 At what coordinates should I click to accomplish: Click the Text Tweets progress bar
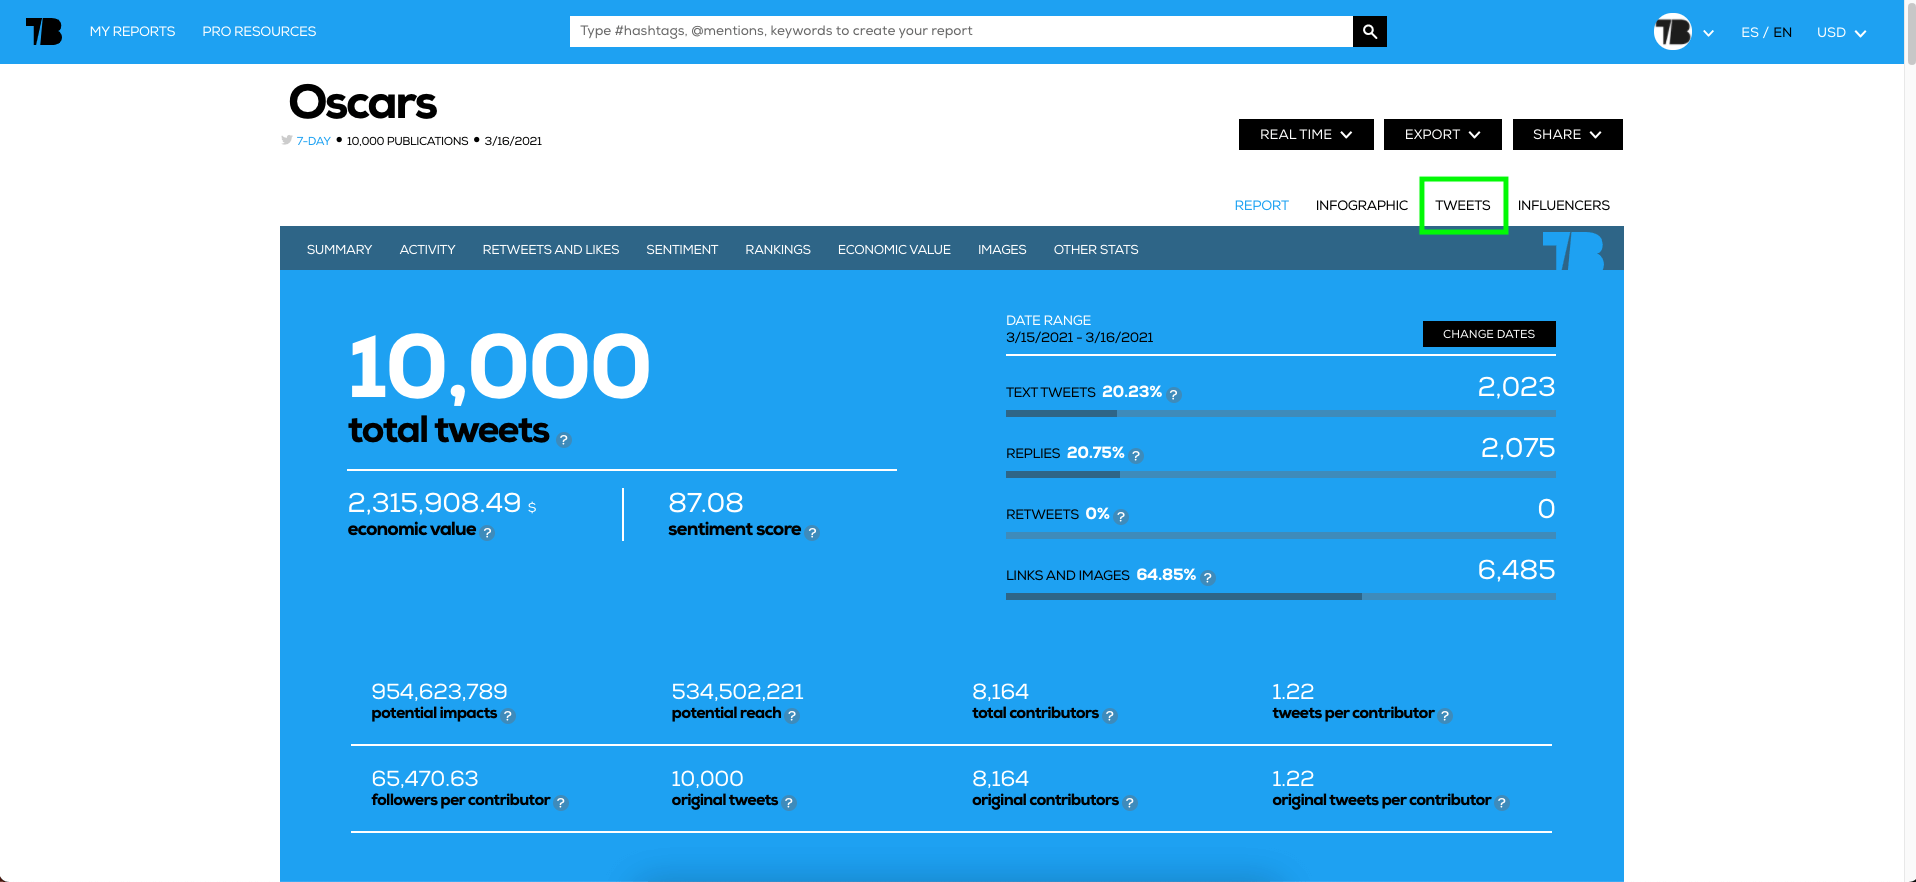(1280, 413)
